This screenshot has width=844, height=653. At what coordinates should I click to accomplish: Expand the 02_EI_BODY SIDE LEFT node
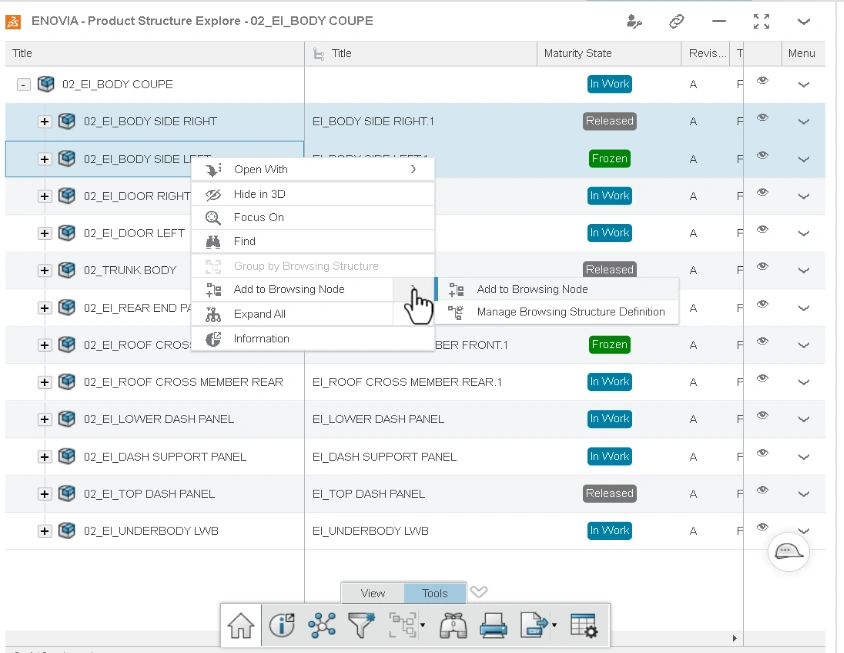coord(45,159)
